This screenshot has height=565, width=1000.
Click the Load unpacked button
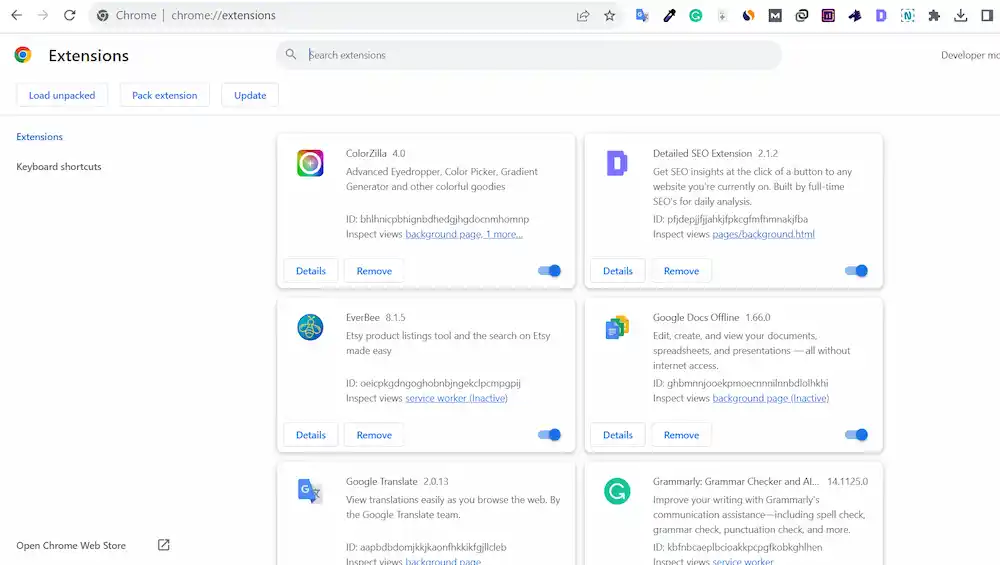pyautogui.click(x=62, y=95)
